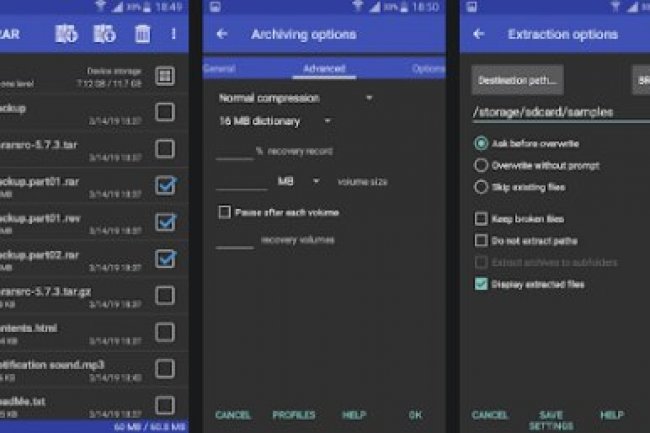Tap Help in Extraction options

[612, 415]
